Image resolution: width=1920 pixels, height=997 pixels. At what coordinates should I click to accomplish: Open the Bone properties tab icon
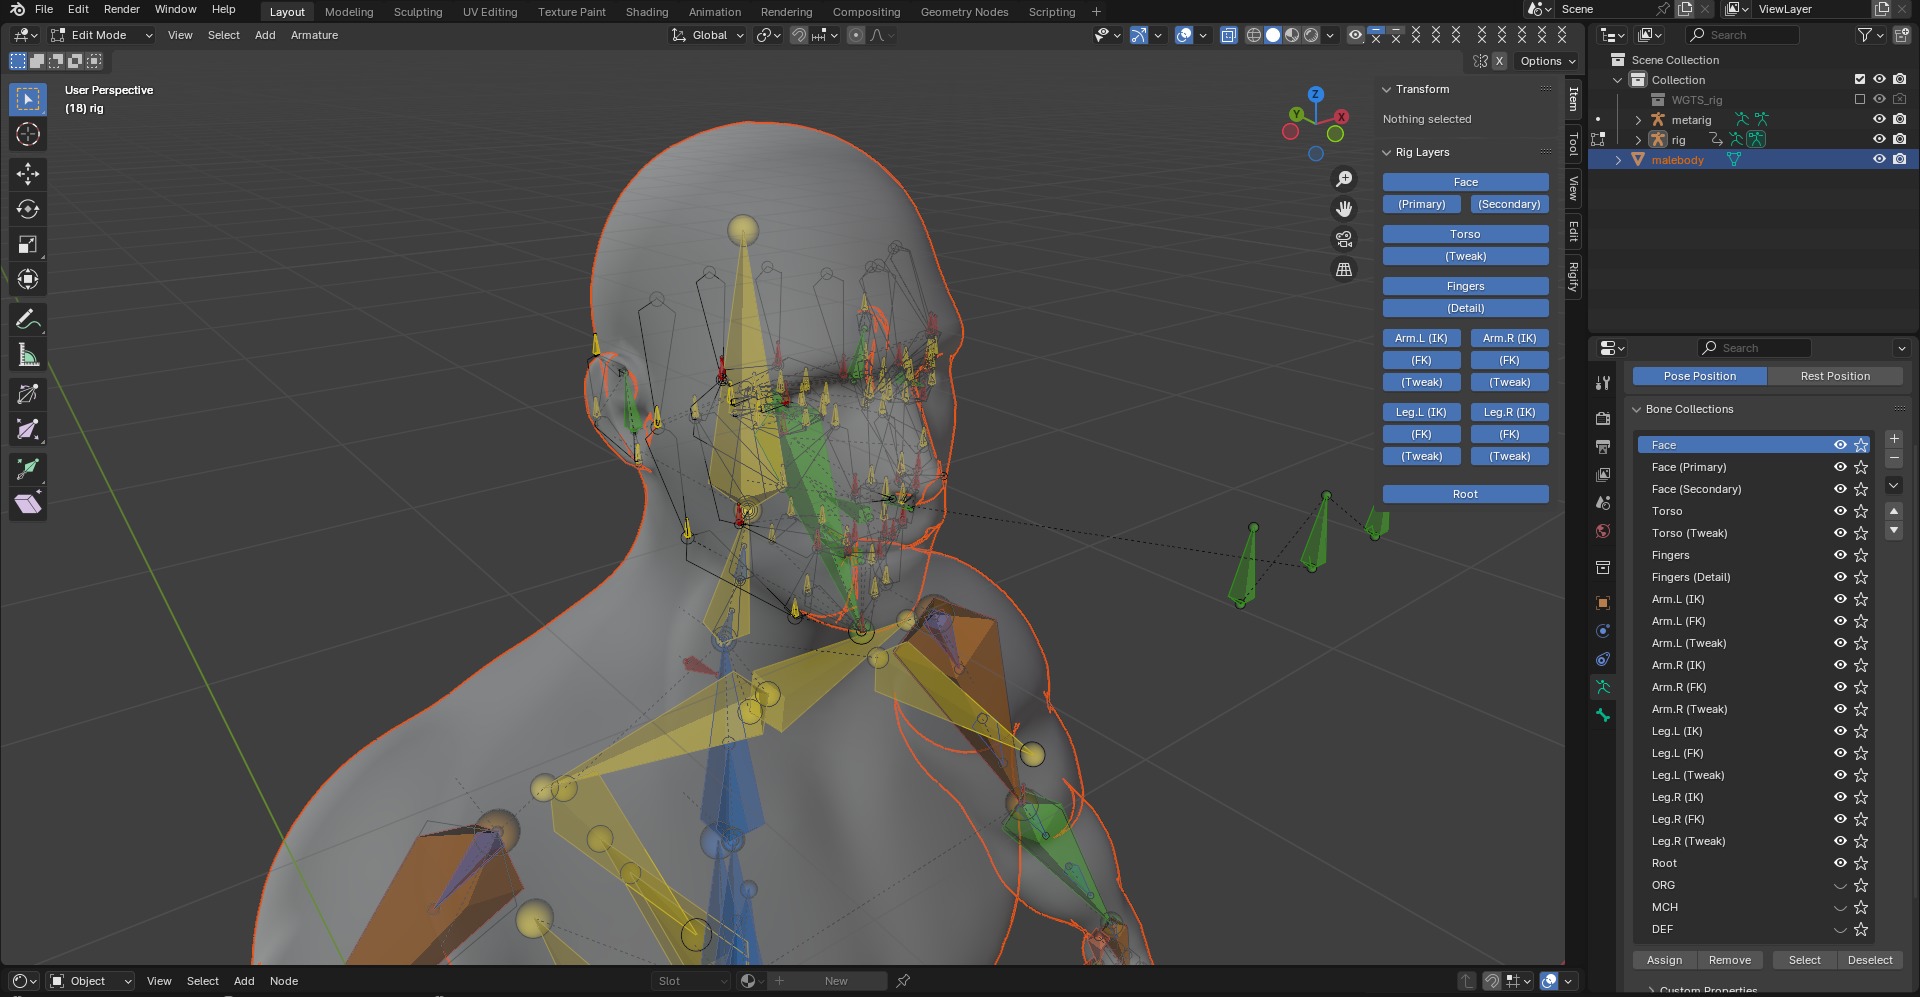click(1603, 715)
